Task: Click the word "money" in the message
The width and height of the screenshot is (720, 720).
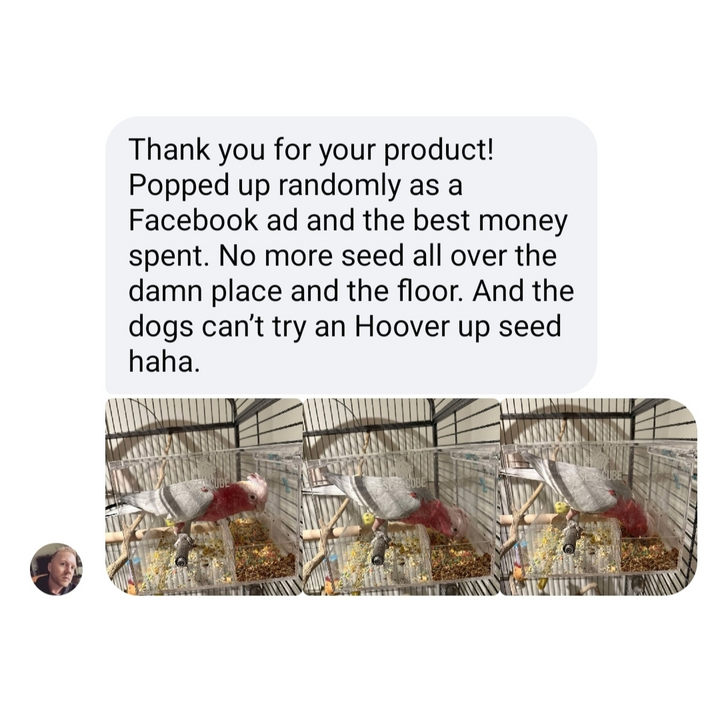Action: [523, 221]
